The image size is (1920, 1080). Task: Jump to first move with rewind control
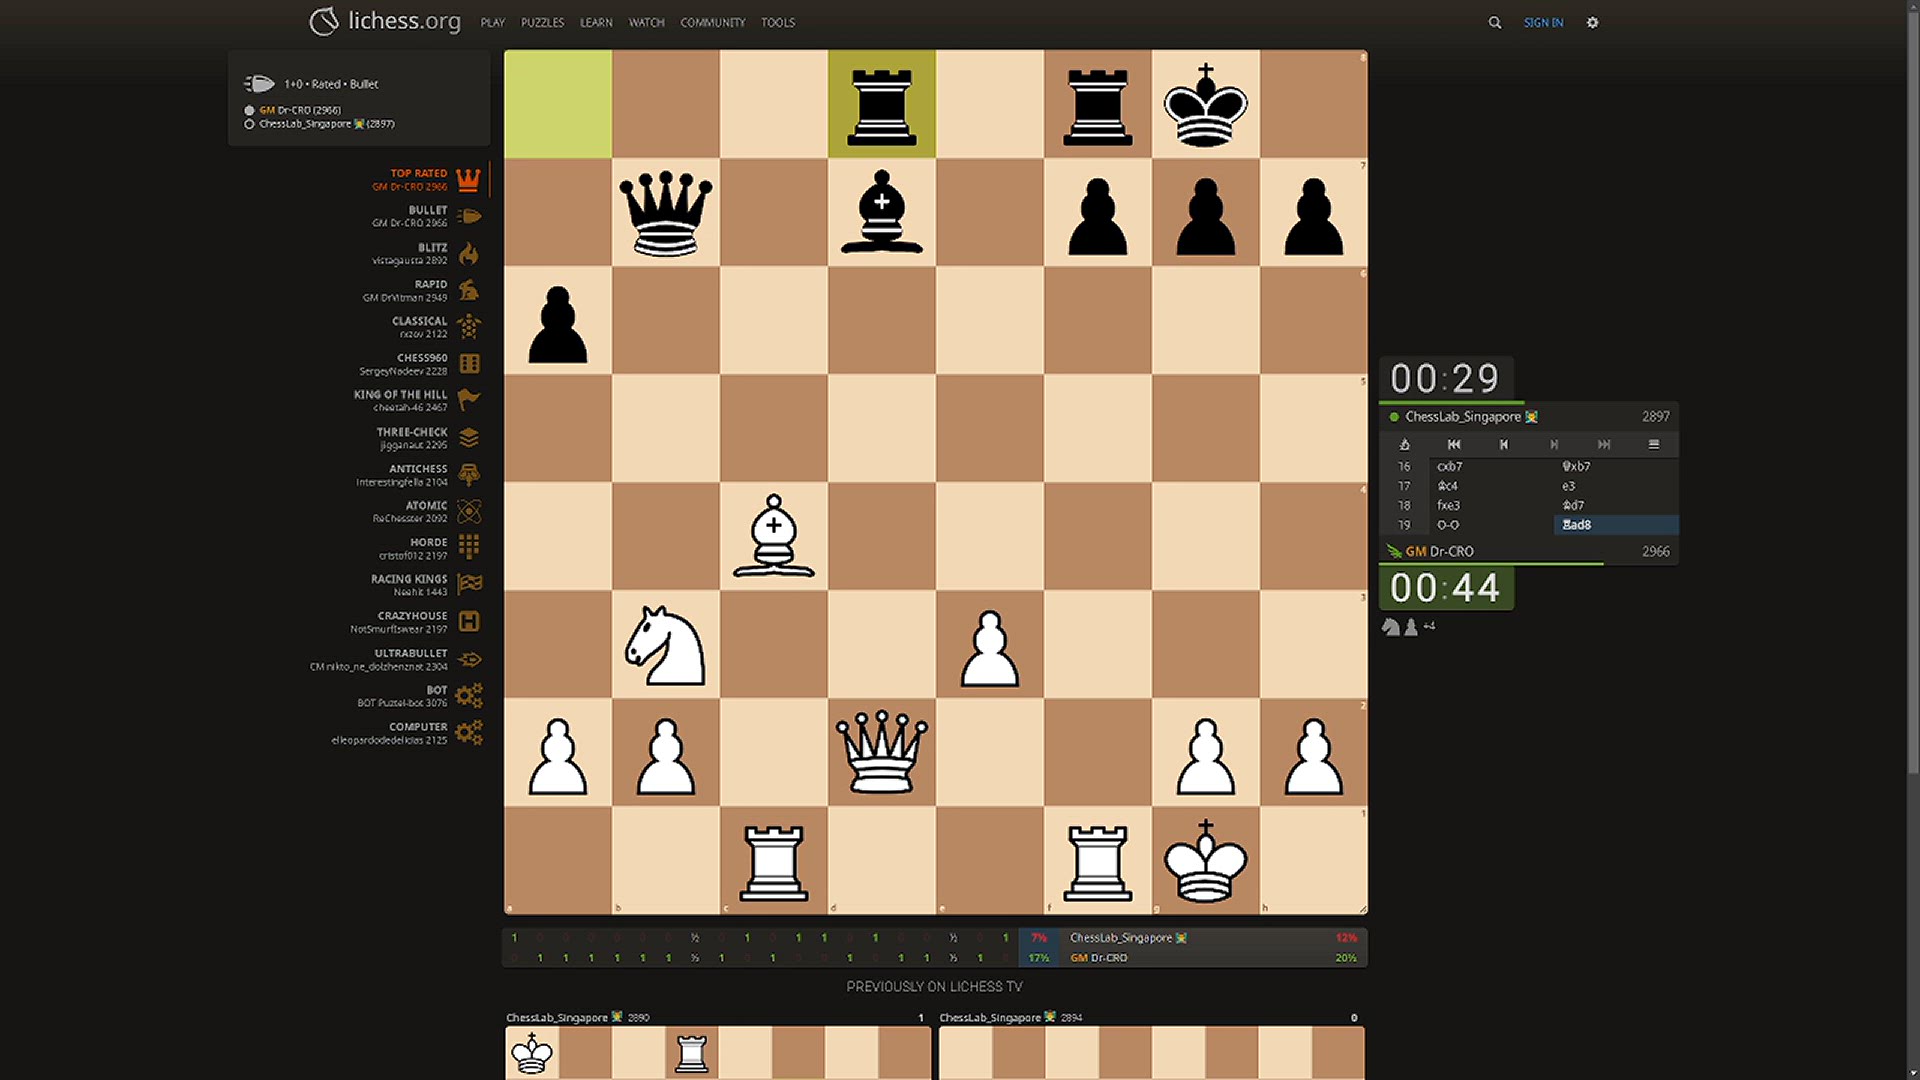point(1454,444)
